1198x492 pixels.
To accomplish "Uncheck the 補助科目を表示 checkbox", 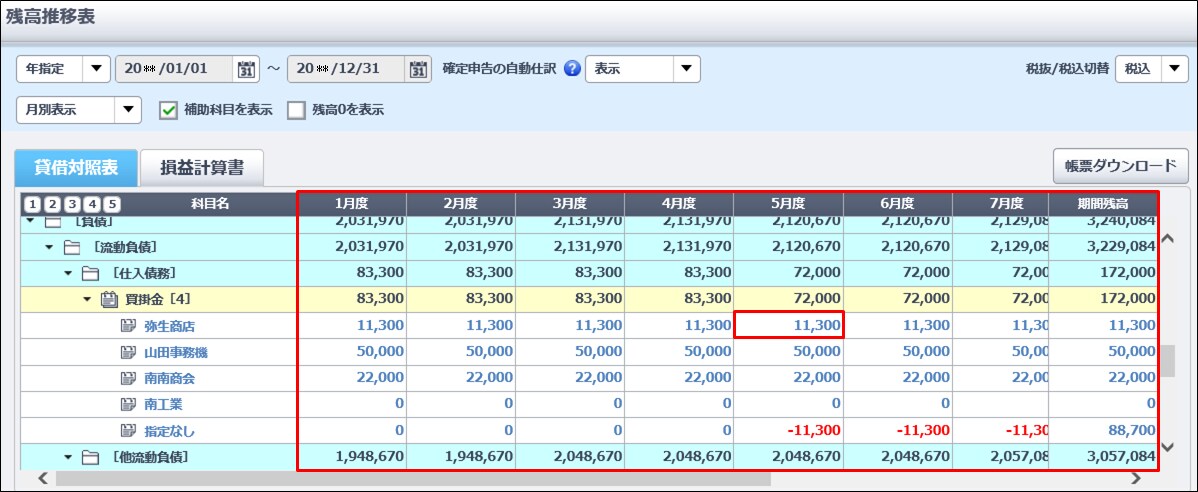I will coord(168,110).
